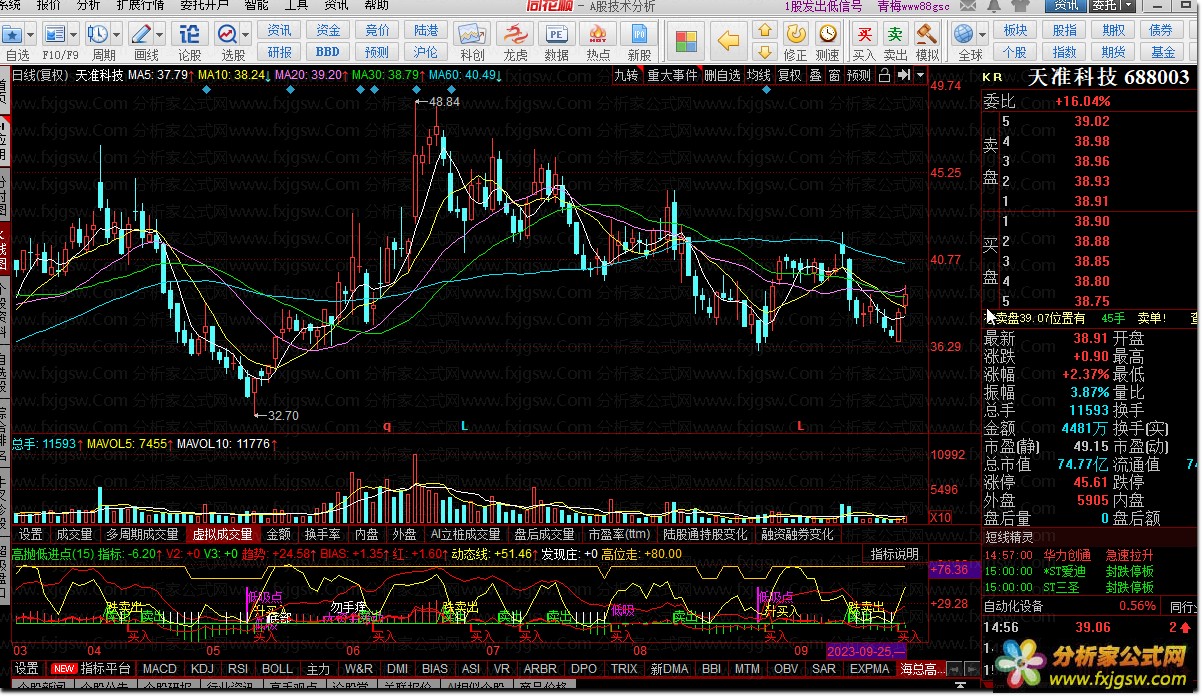Viewport: 1203px width, 696px height.
Task: Toggle the 预测 button on chart toolbar
Action: (x=859, y=75)
